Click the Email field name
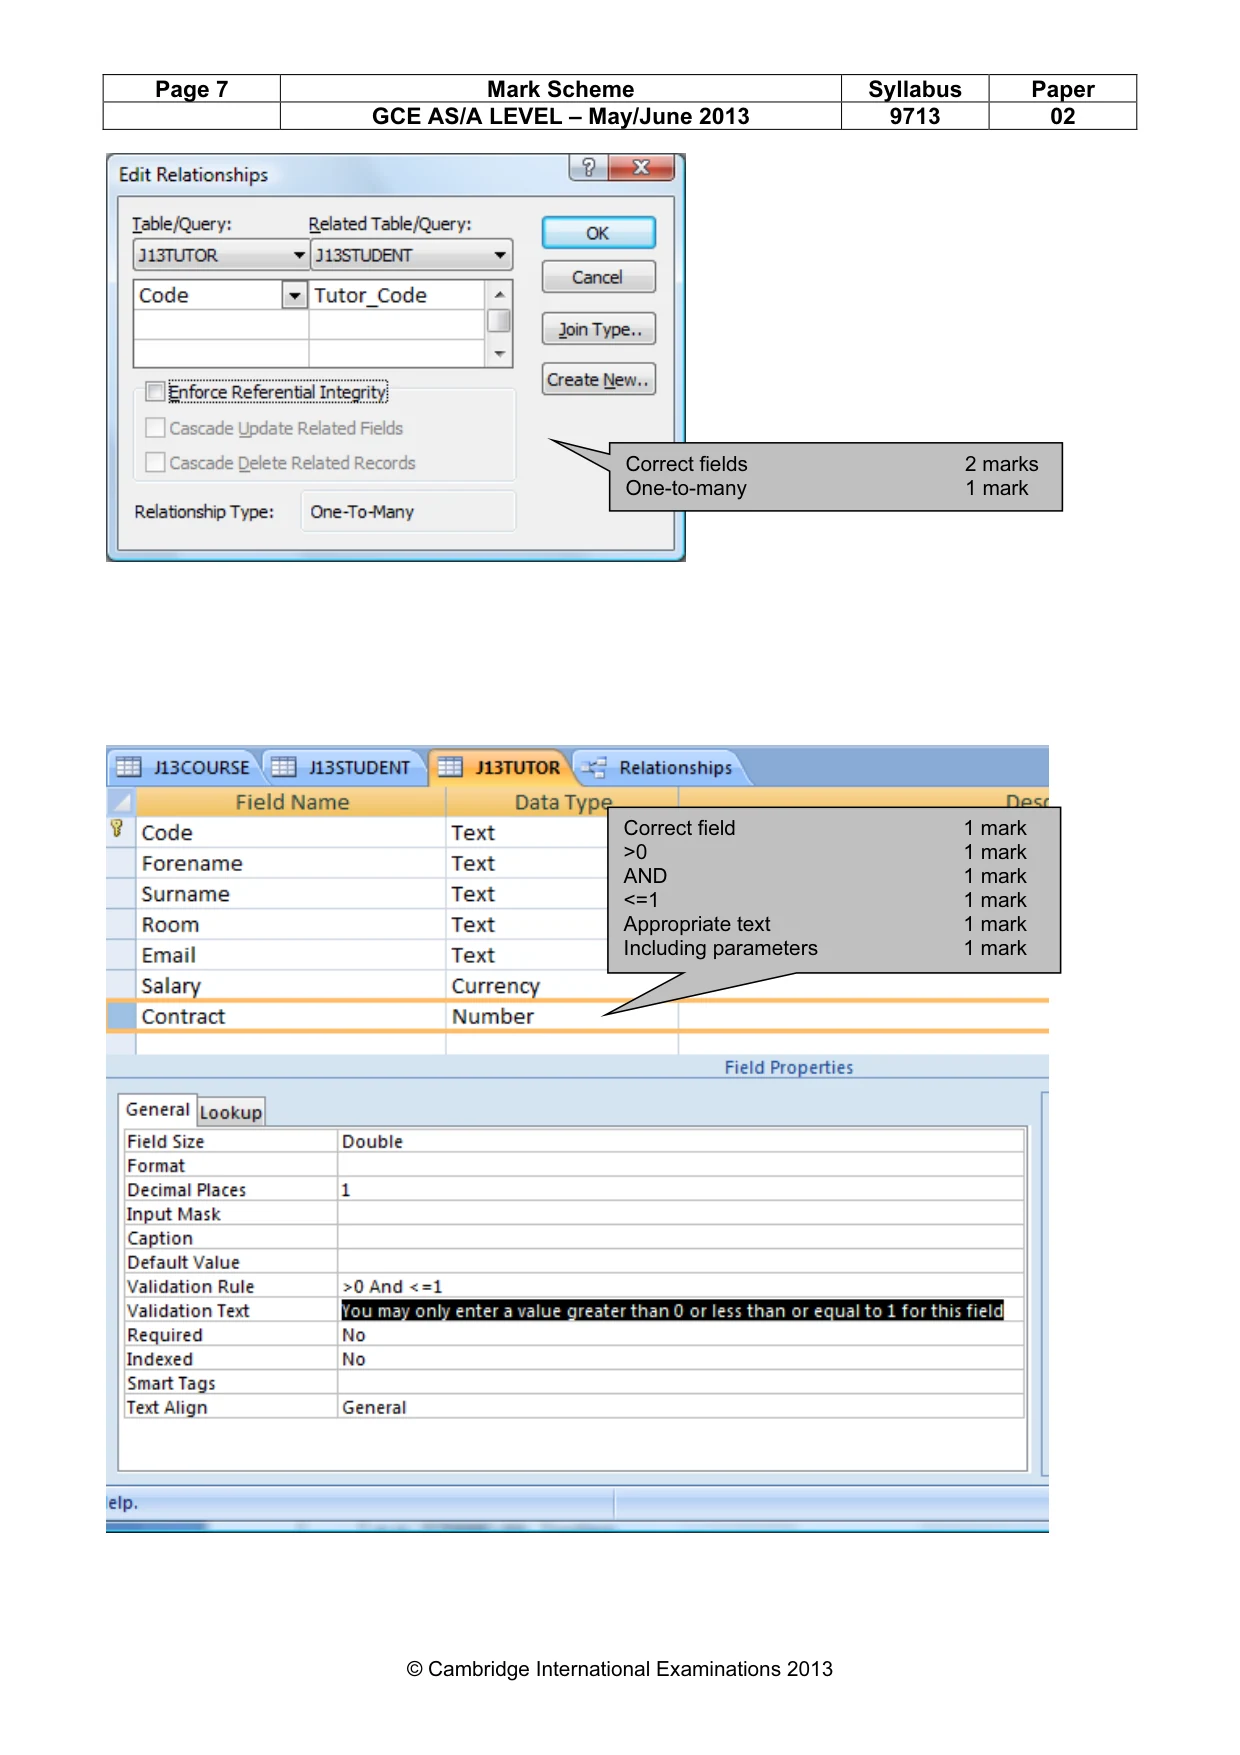This screenshot has height=1755, width=1240. click(x=168, y=955)
